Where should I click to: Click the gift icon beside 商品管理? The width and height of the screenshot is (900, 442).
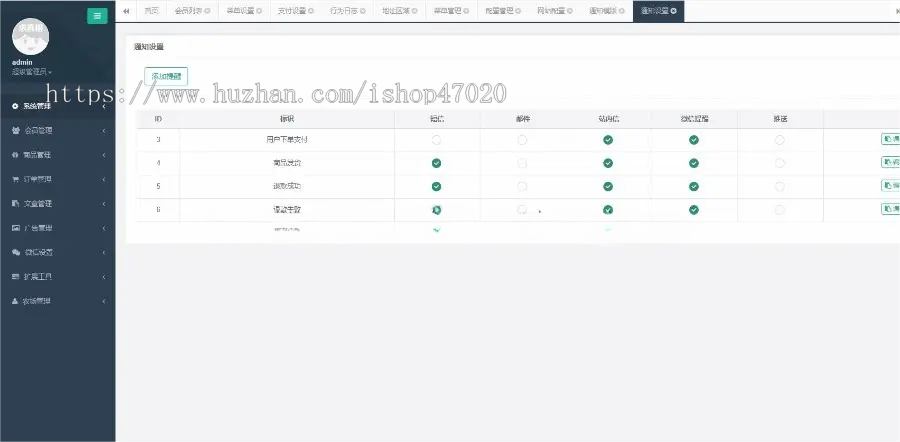15,155
